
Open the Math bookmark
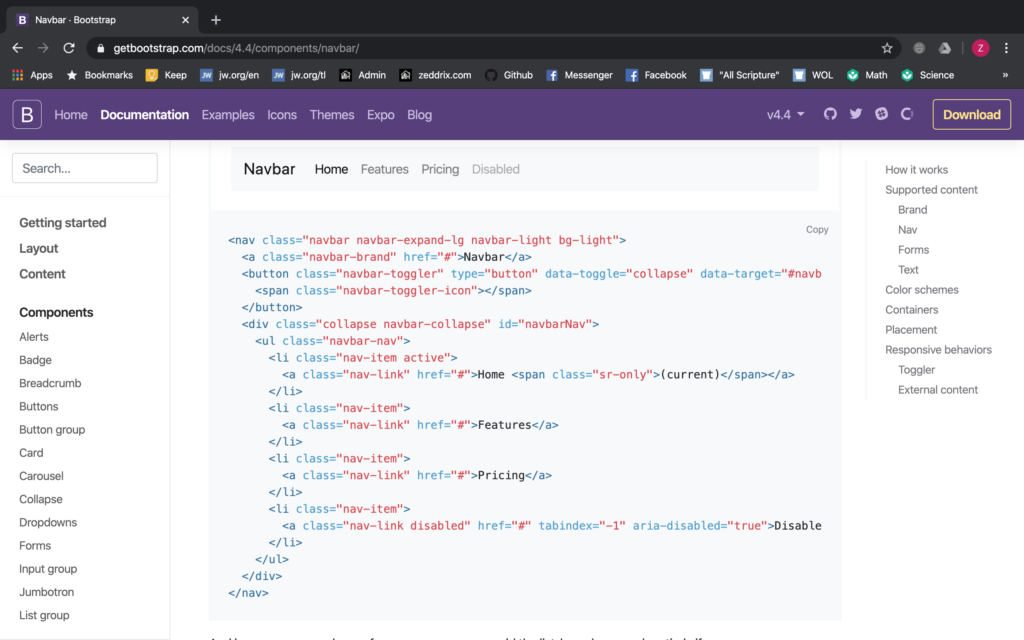(x=867, y=75)
